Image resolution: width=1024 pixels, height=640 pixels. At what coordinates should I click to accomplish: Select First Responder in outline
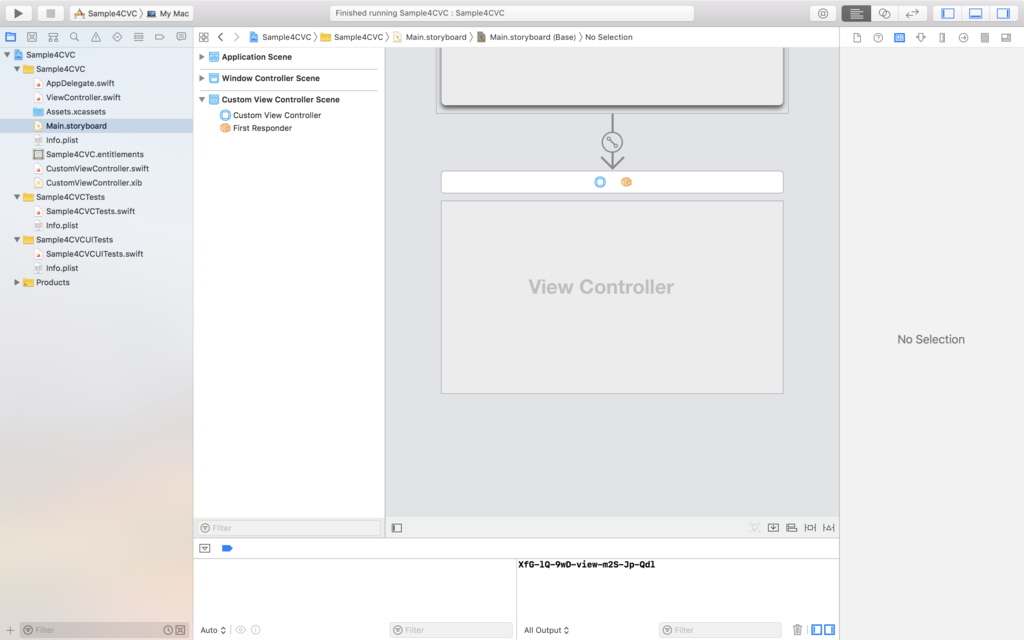pos(262,128)
